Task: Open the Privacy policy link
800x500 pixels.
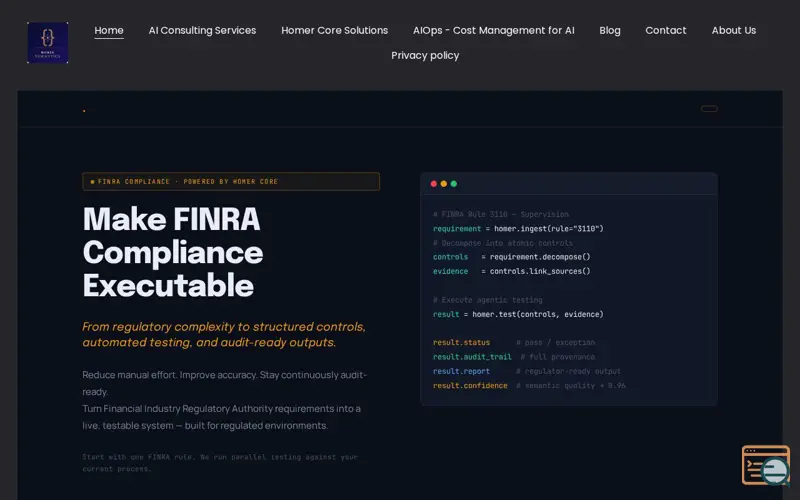Action: click(425, 55)
